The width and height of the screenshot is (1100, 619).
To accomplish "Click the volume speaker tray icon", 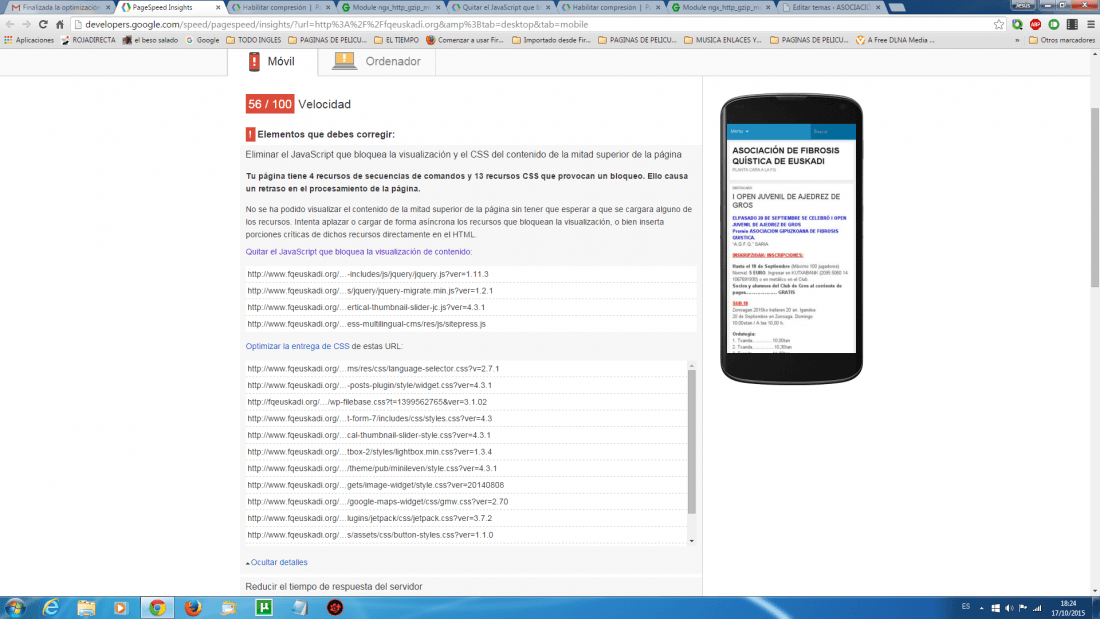I will click(x=1009, y=608).
